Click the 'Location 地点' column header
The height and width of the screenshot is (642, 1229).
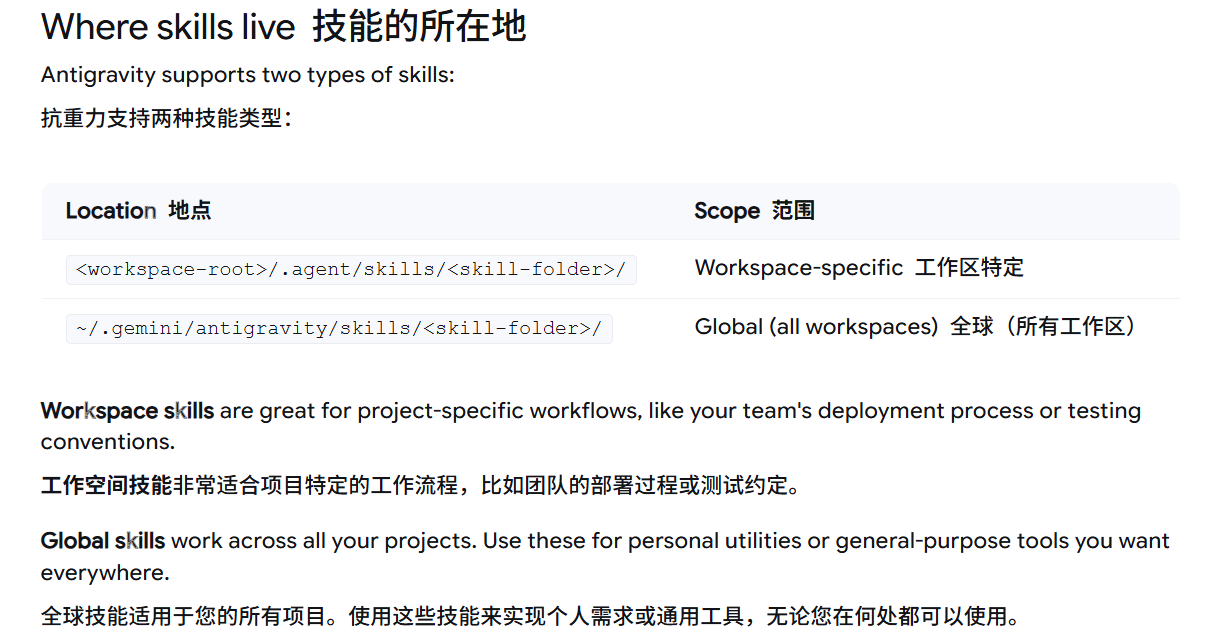pos(138,211)
